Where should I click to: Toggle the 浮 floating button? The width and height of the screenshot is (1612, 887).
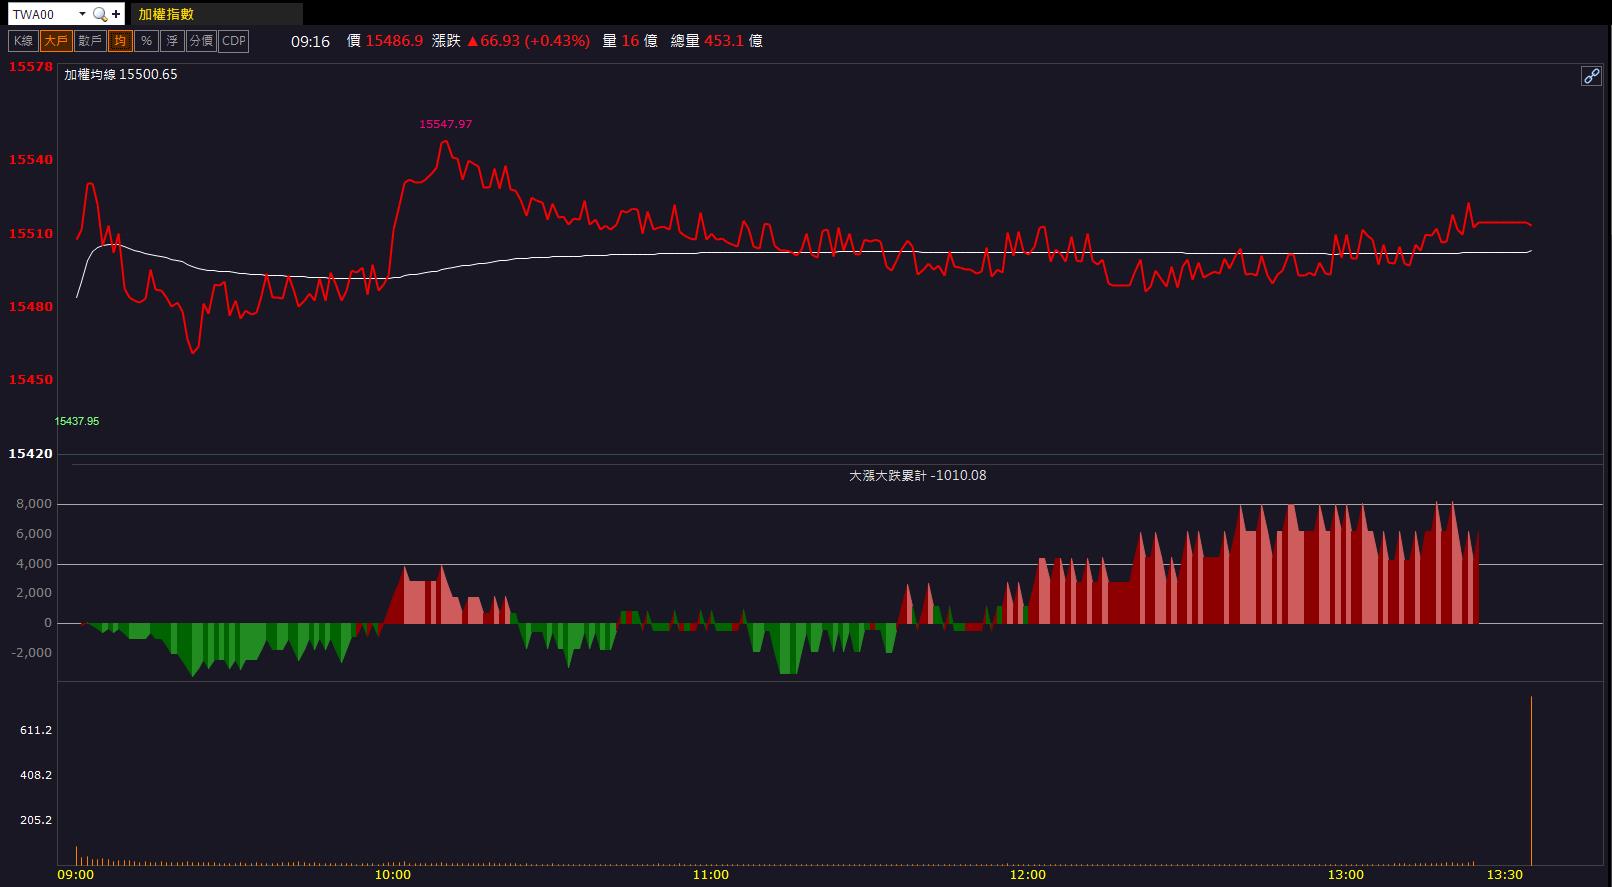coord(172,41)
